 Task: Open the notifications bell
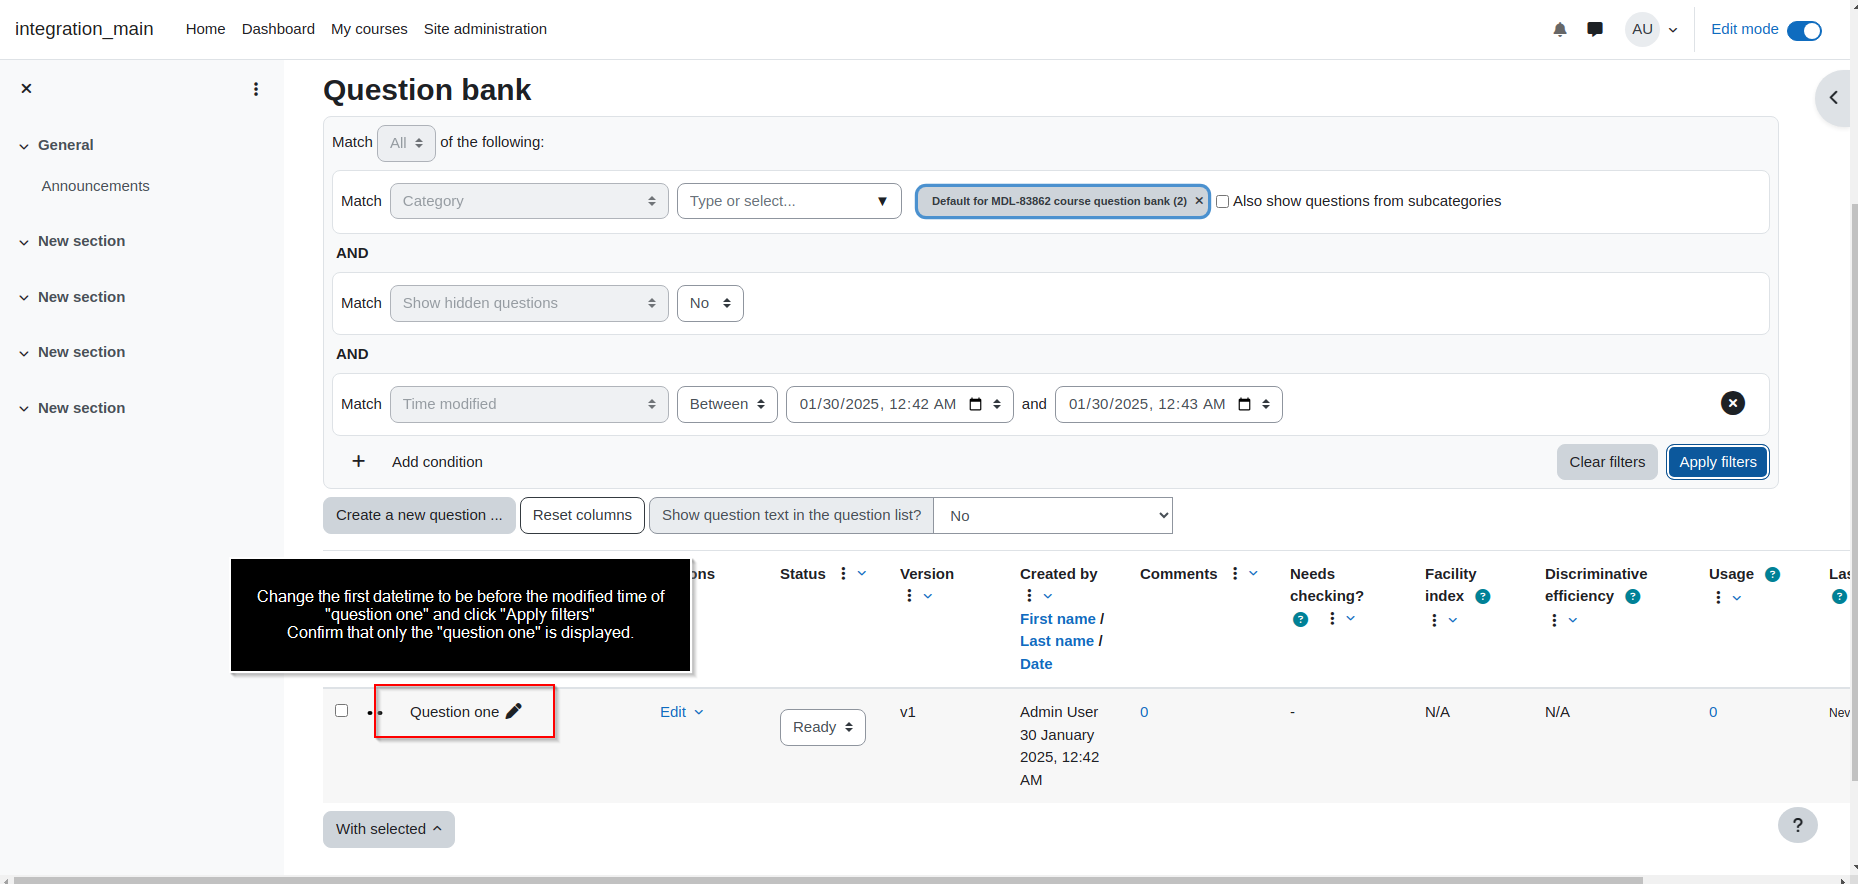click(x=1560, y=29)
